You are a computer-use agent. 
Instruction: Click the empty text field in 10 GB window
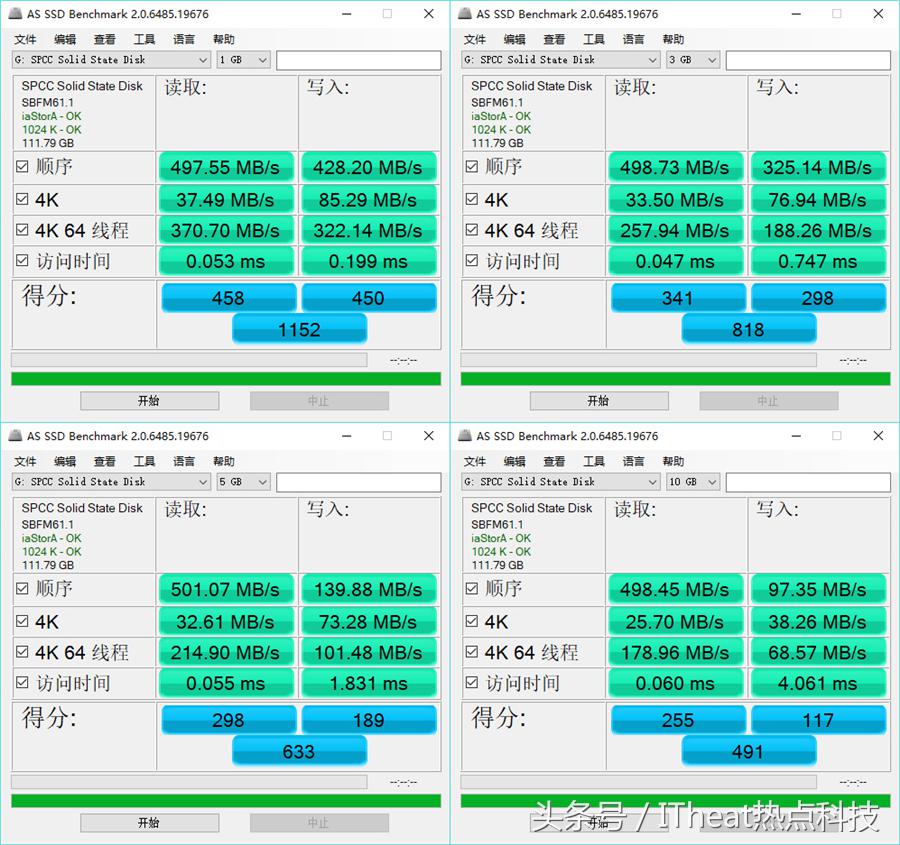808,482
